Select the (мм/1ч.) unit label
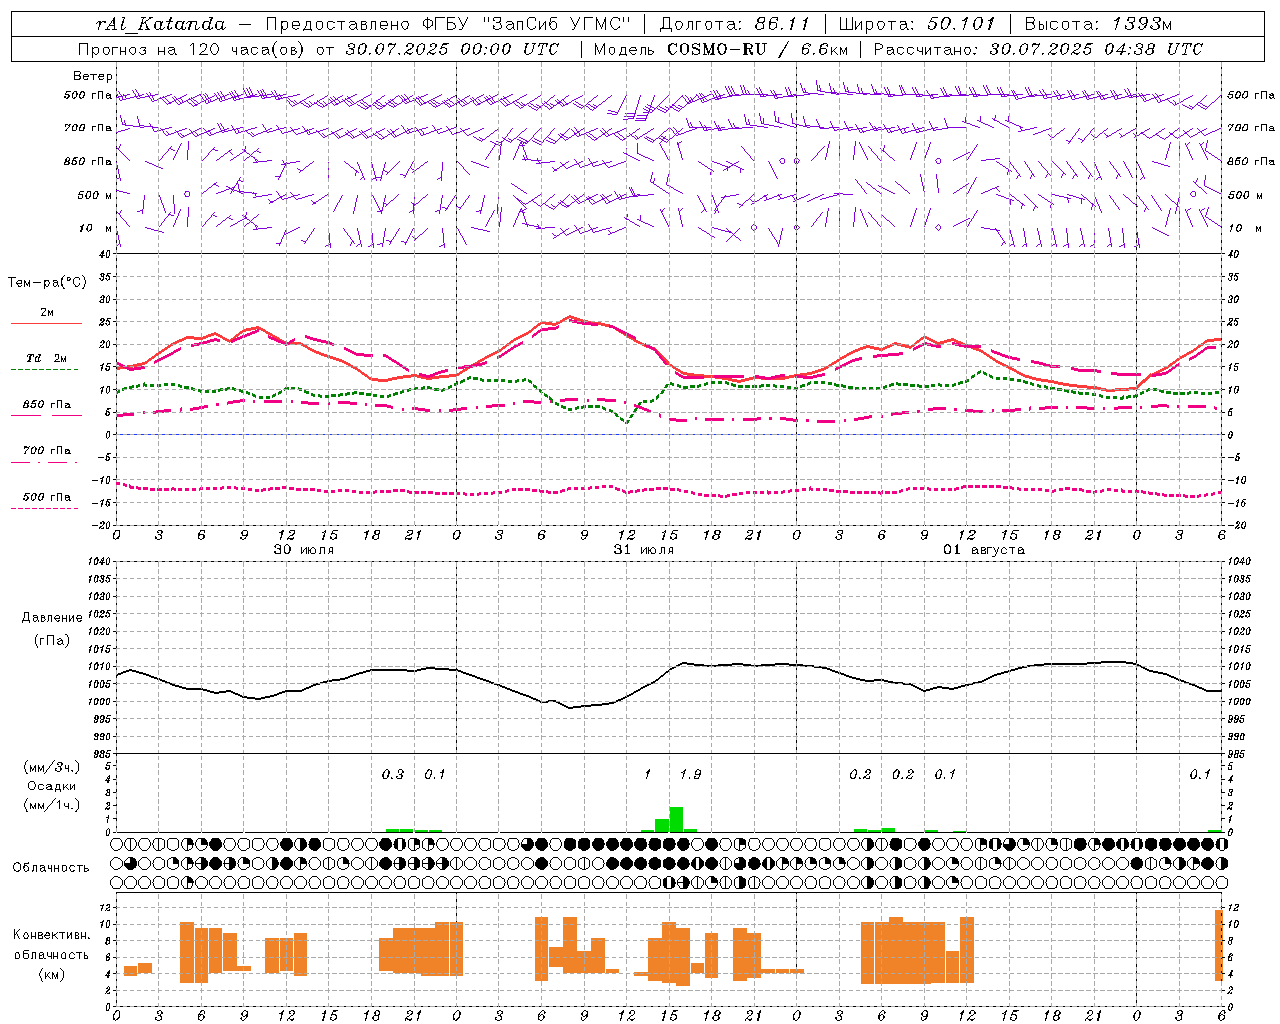The height and width of the screenshot is (1024, 1280). click(x=52, y=805)
